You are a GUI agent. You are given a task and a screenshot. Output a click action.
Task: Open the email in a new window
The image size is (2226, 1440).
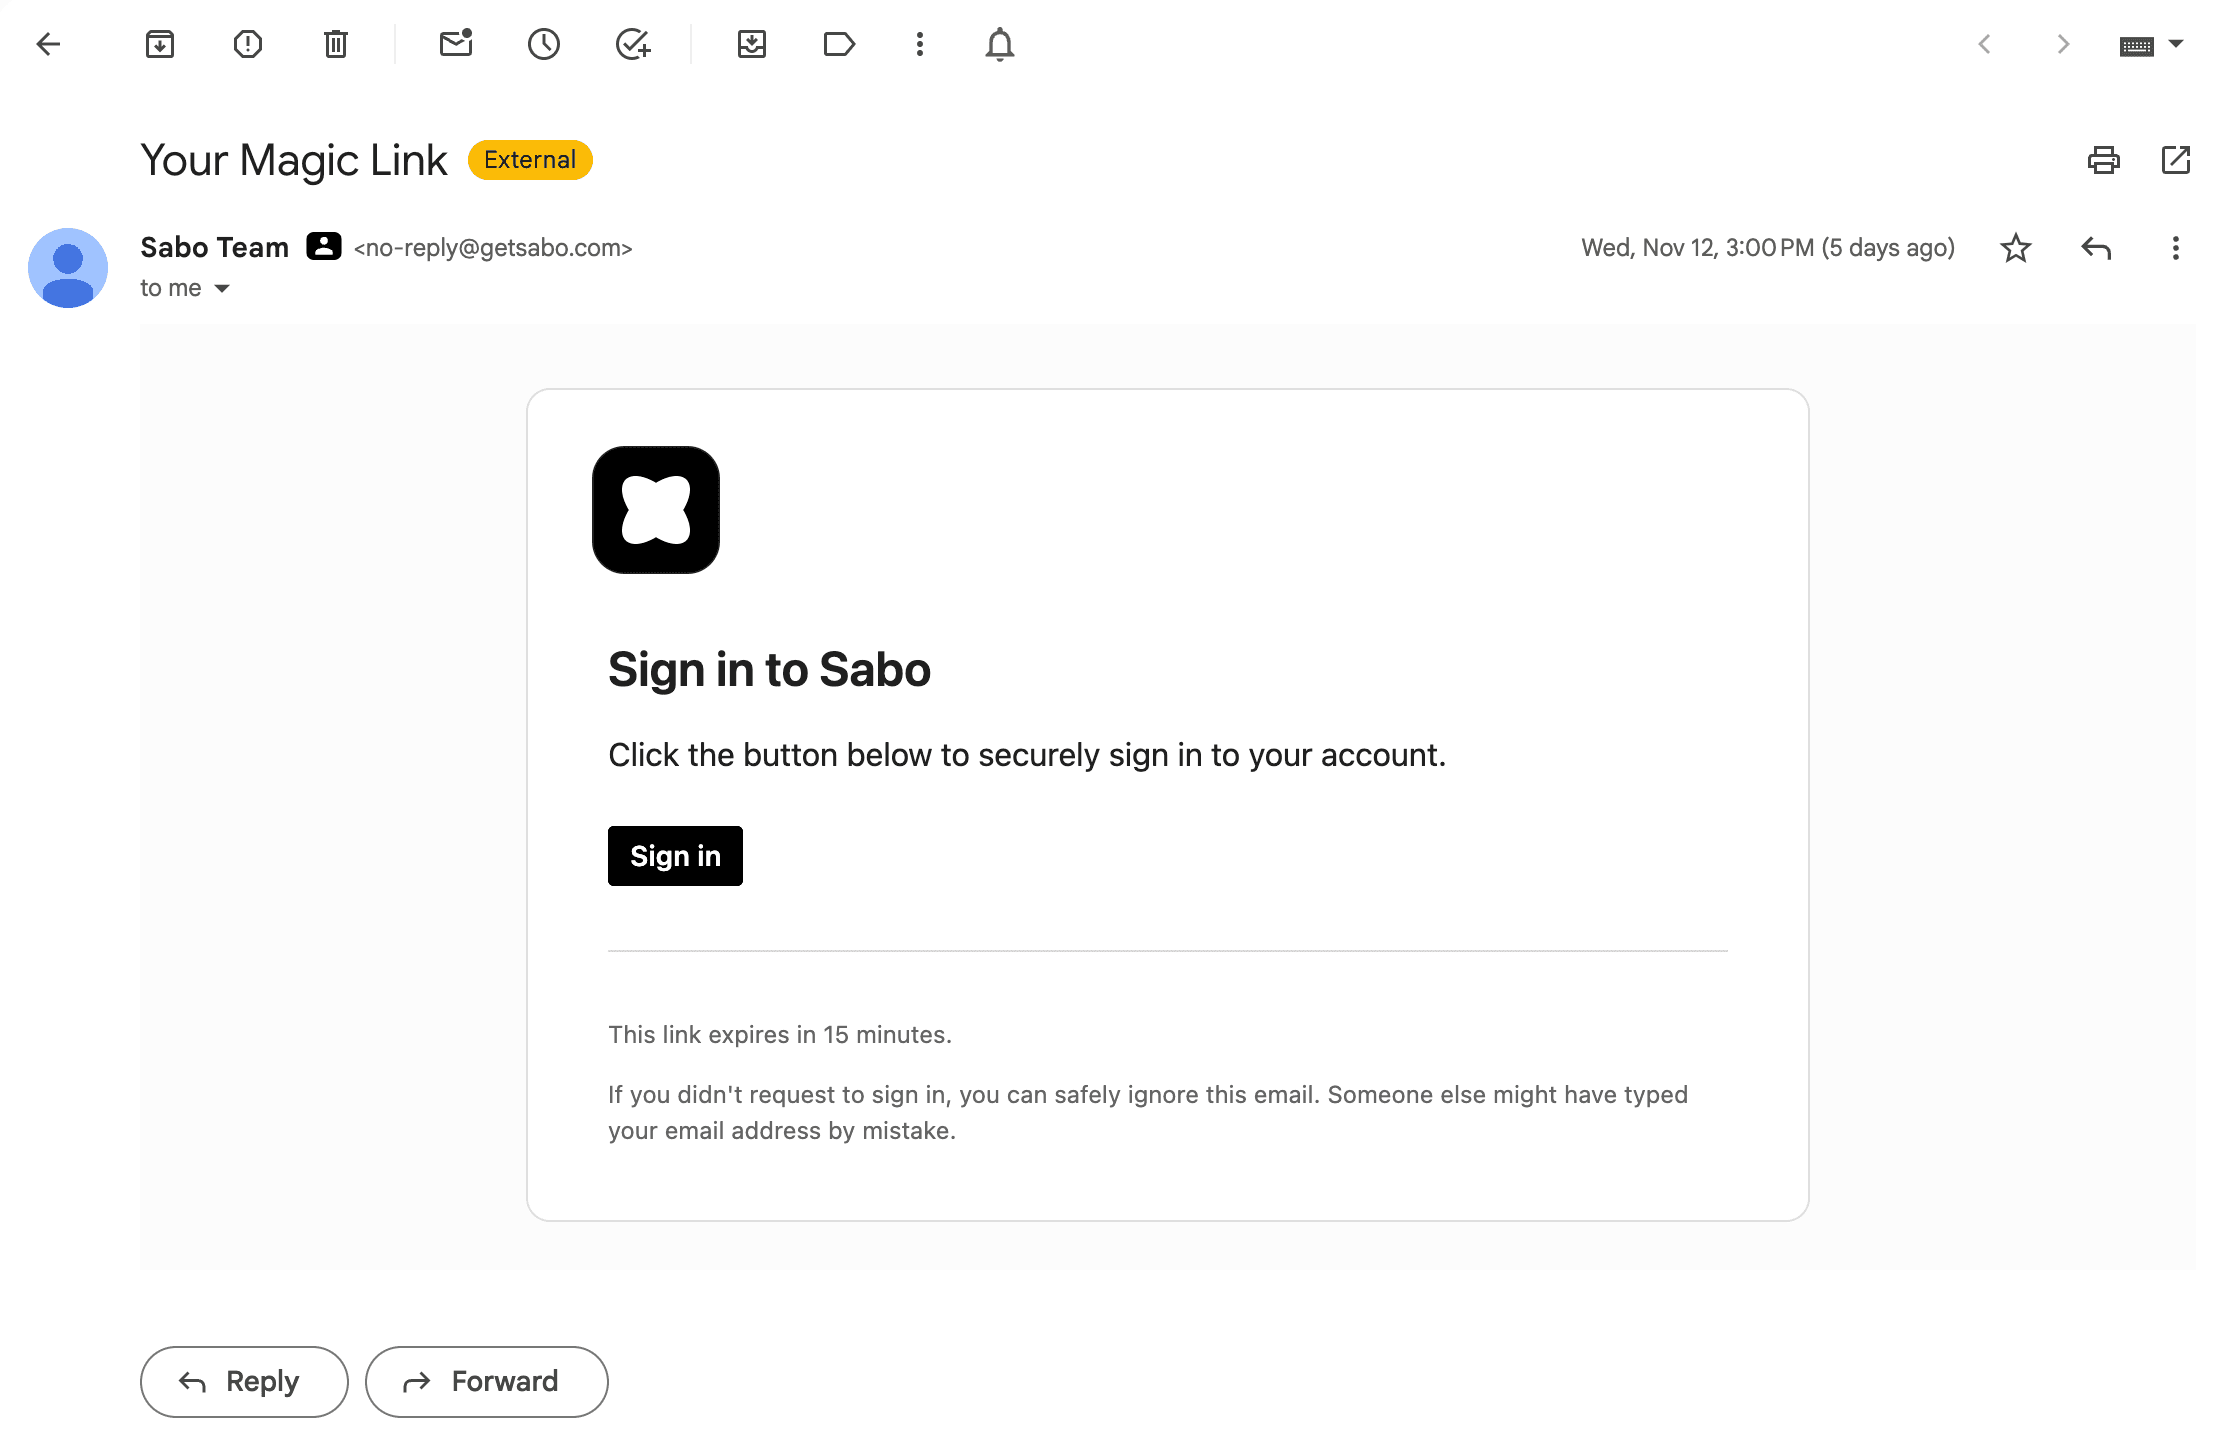(x=2177, y=160)
